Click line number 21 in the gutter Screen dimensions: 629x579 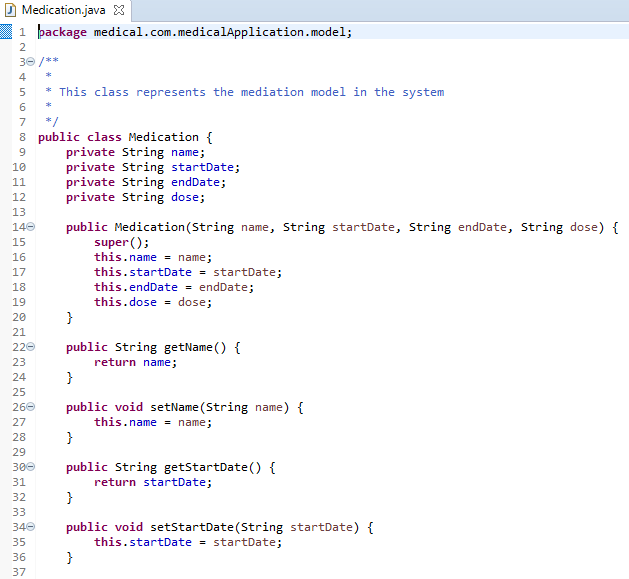[19, 332]
